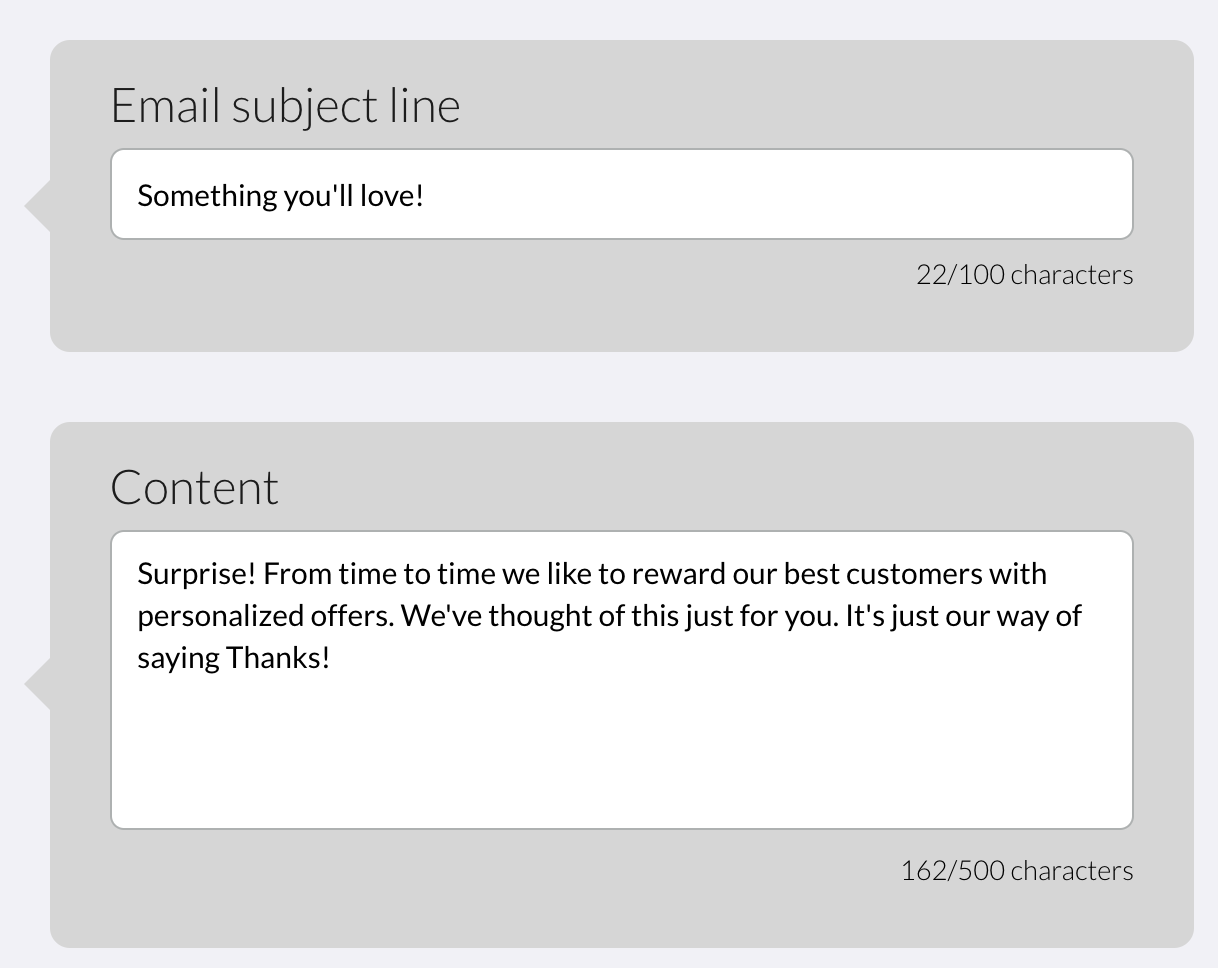Image resolution: width=1218 pixels, height=968 pixels.
Task: Click the blank area right of subject text
Action: [780, 195]
